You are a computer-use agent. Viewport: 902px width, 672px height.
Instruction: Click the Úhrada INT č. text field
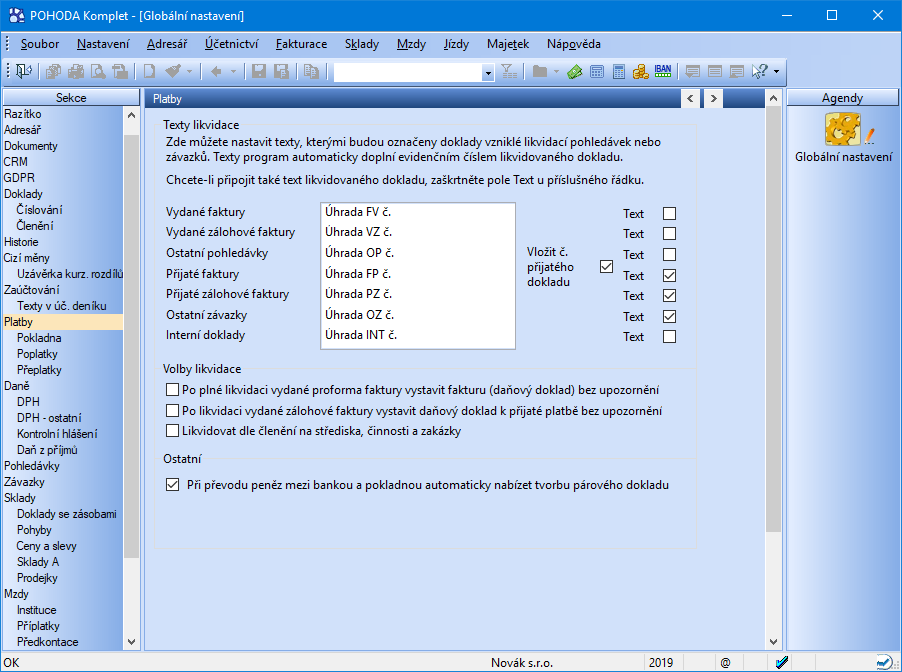click(x=418, y=335)
